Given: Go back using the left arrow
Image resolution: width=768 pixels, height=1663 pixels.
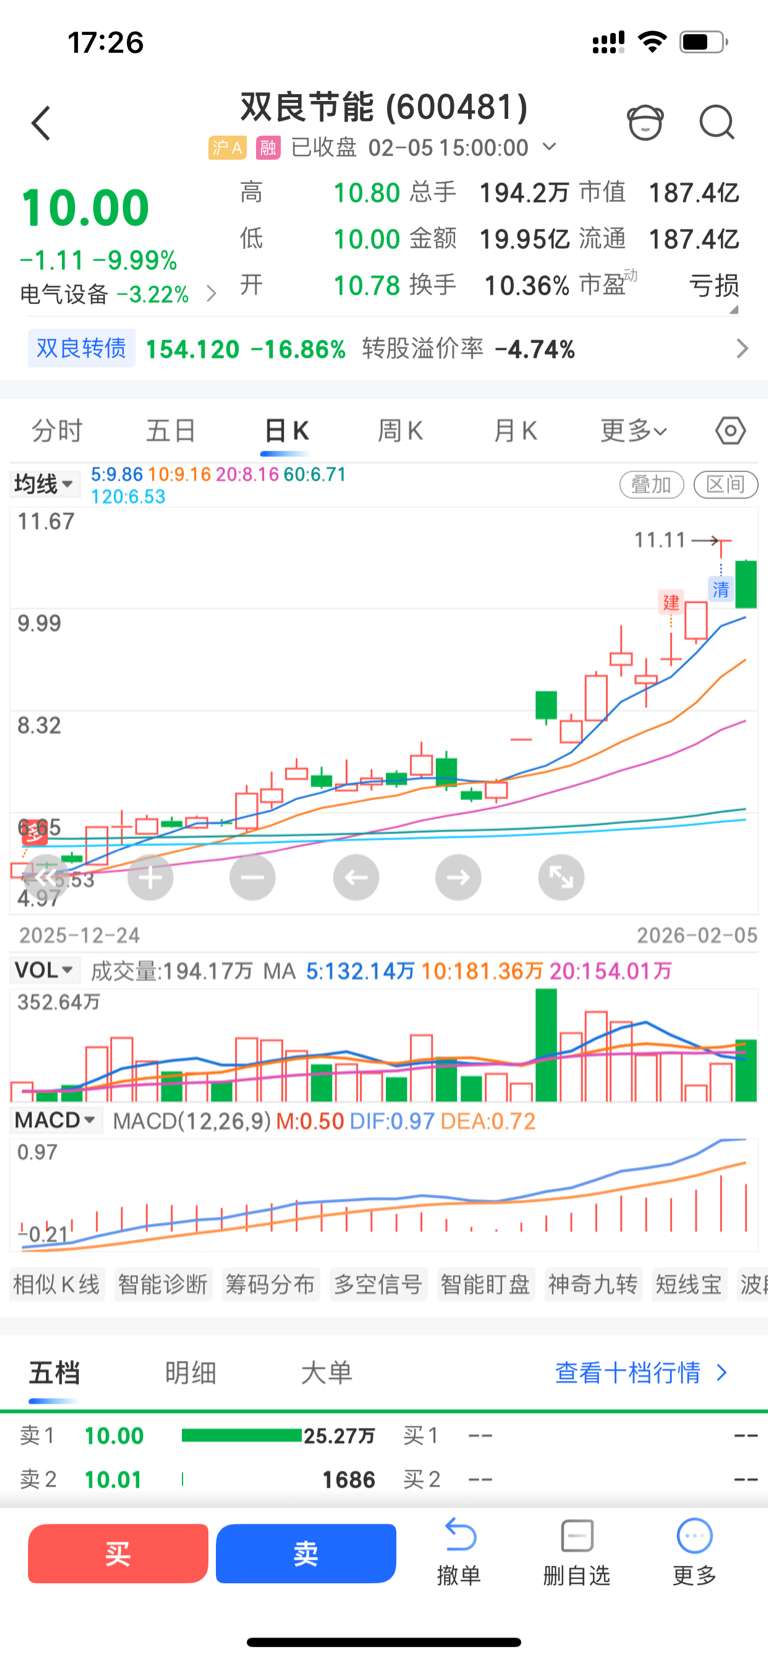Looking at the screenshot, I should point(41,124).
